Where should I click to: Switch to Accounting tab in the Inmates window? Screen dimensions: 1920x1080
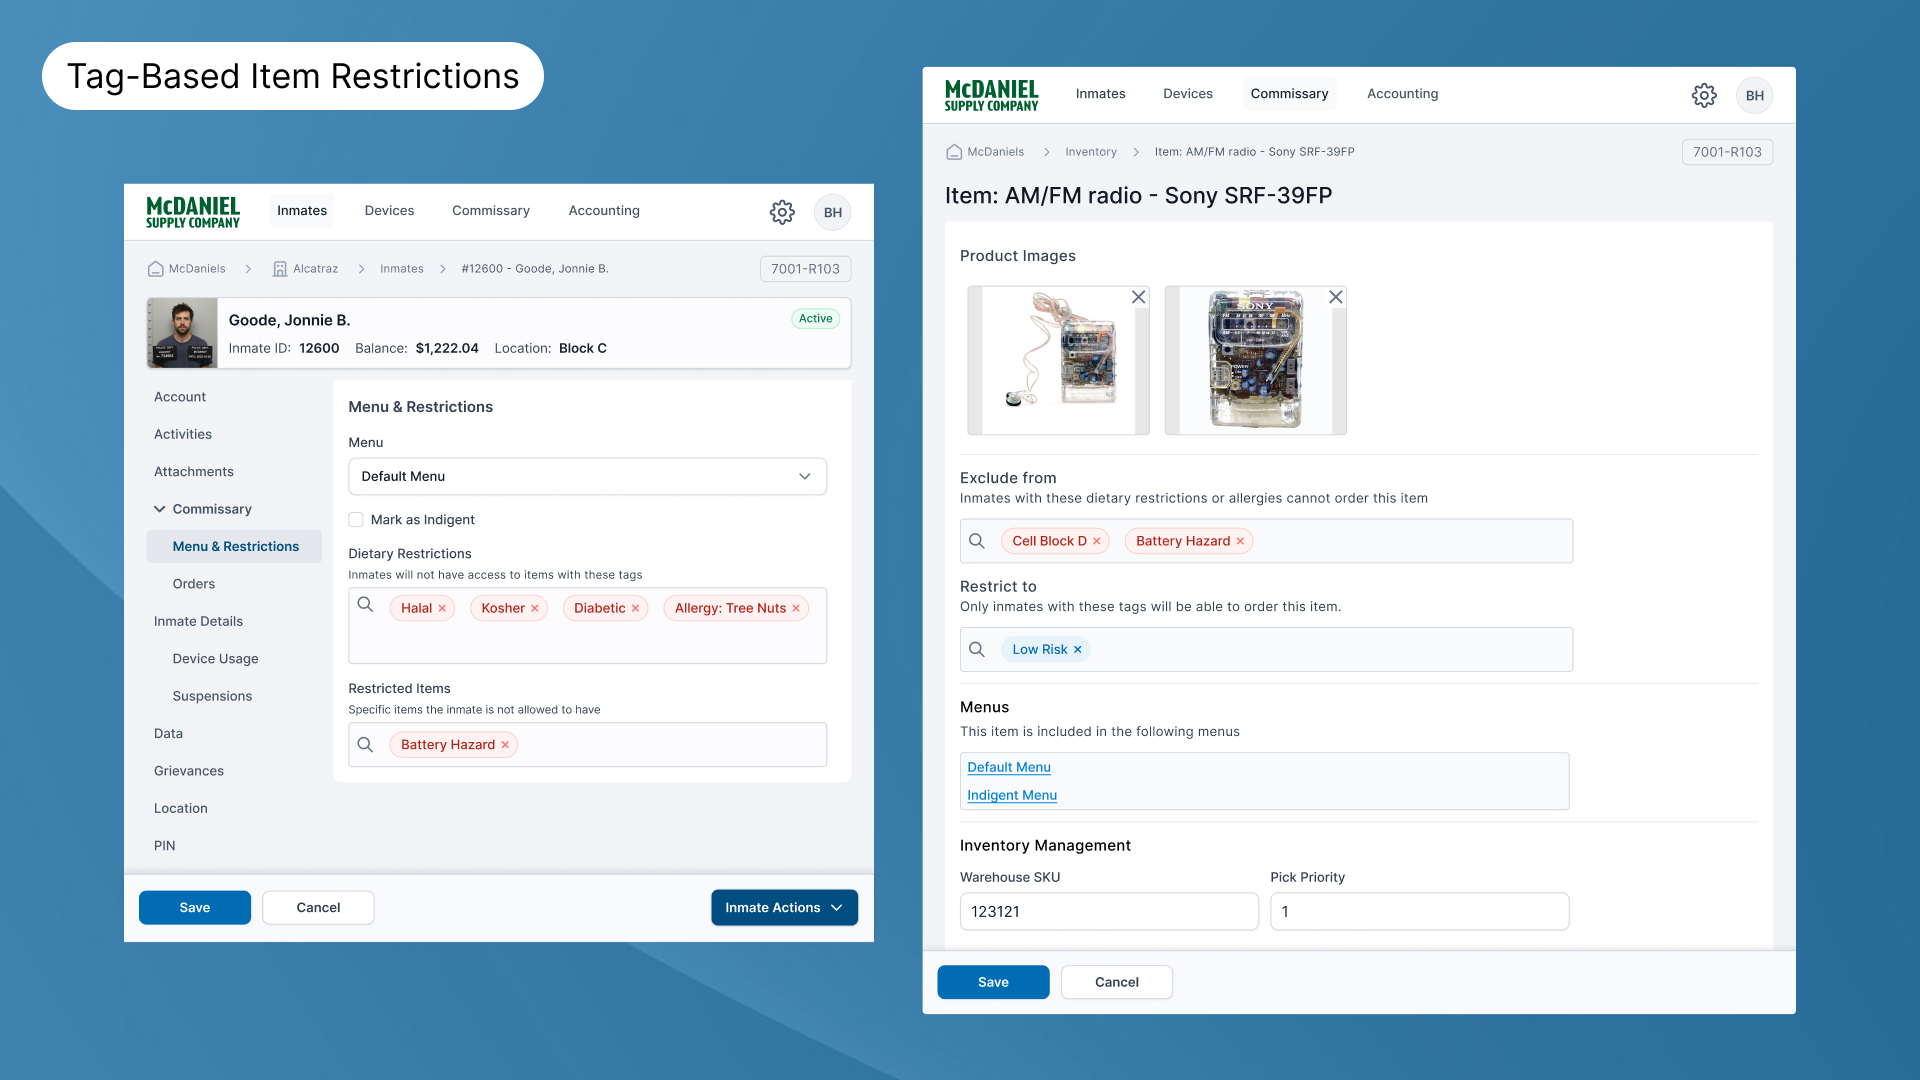tap(604, 211)
